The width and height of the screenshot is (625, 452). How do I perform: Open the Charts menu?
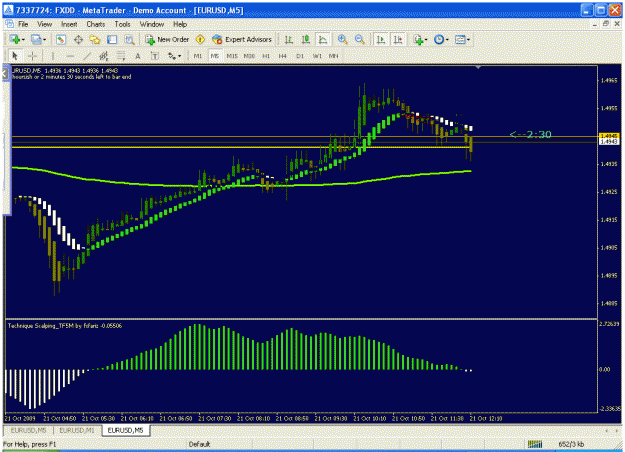[96, 24]
